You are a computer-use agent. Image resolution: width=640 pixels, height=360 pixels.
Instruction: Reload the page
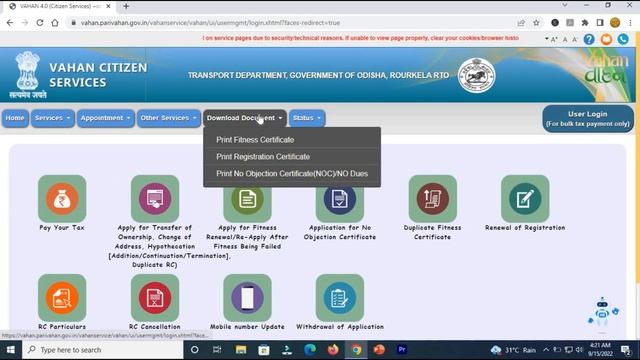[x=40, y=23]
